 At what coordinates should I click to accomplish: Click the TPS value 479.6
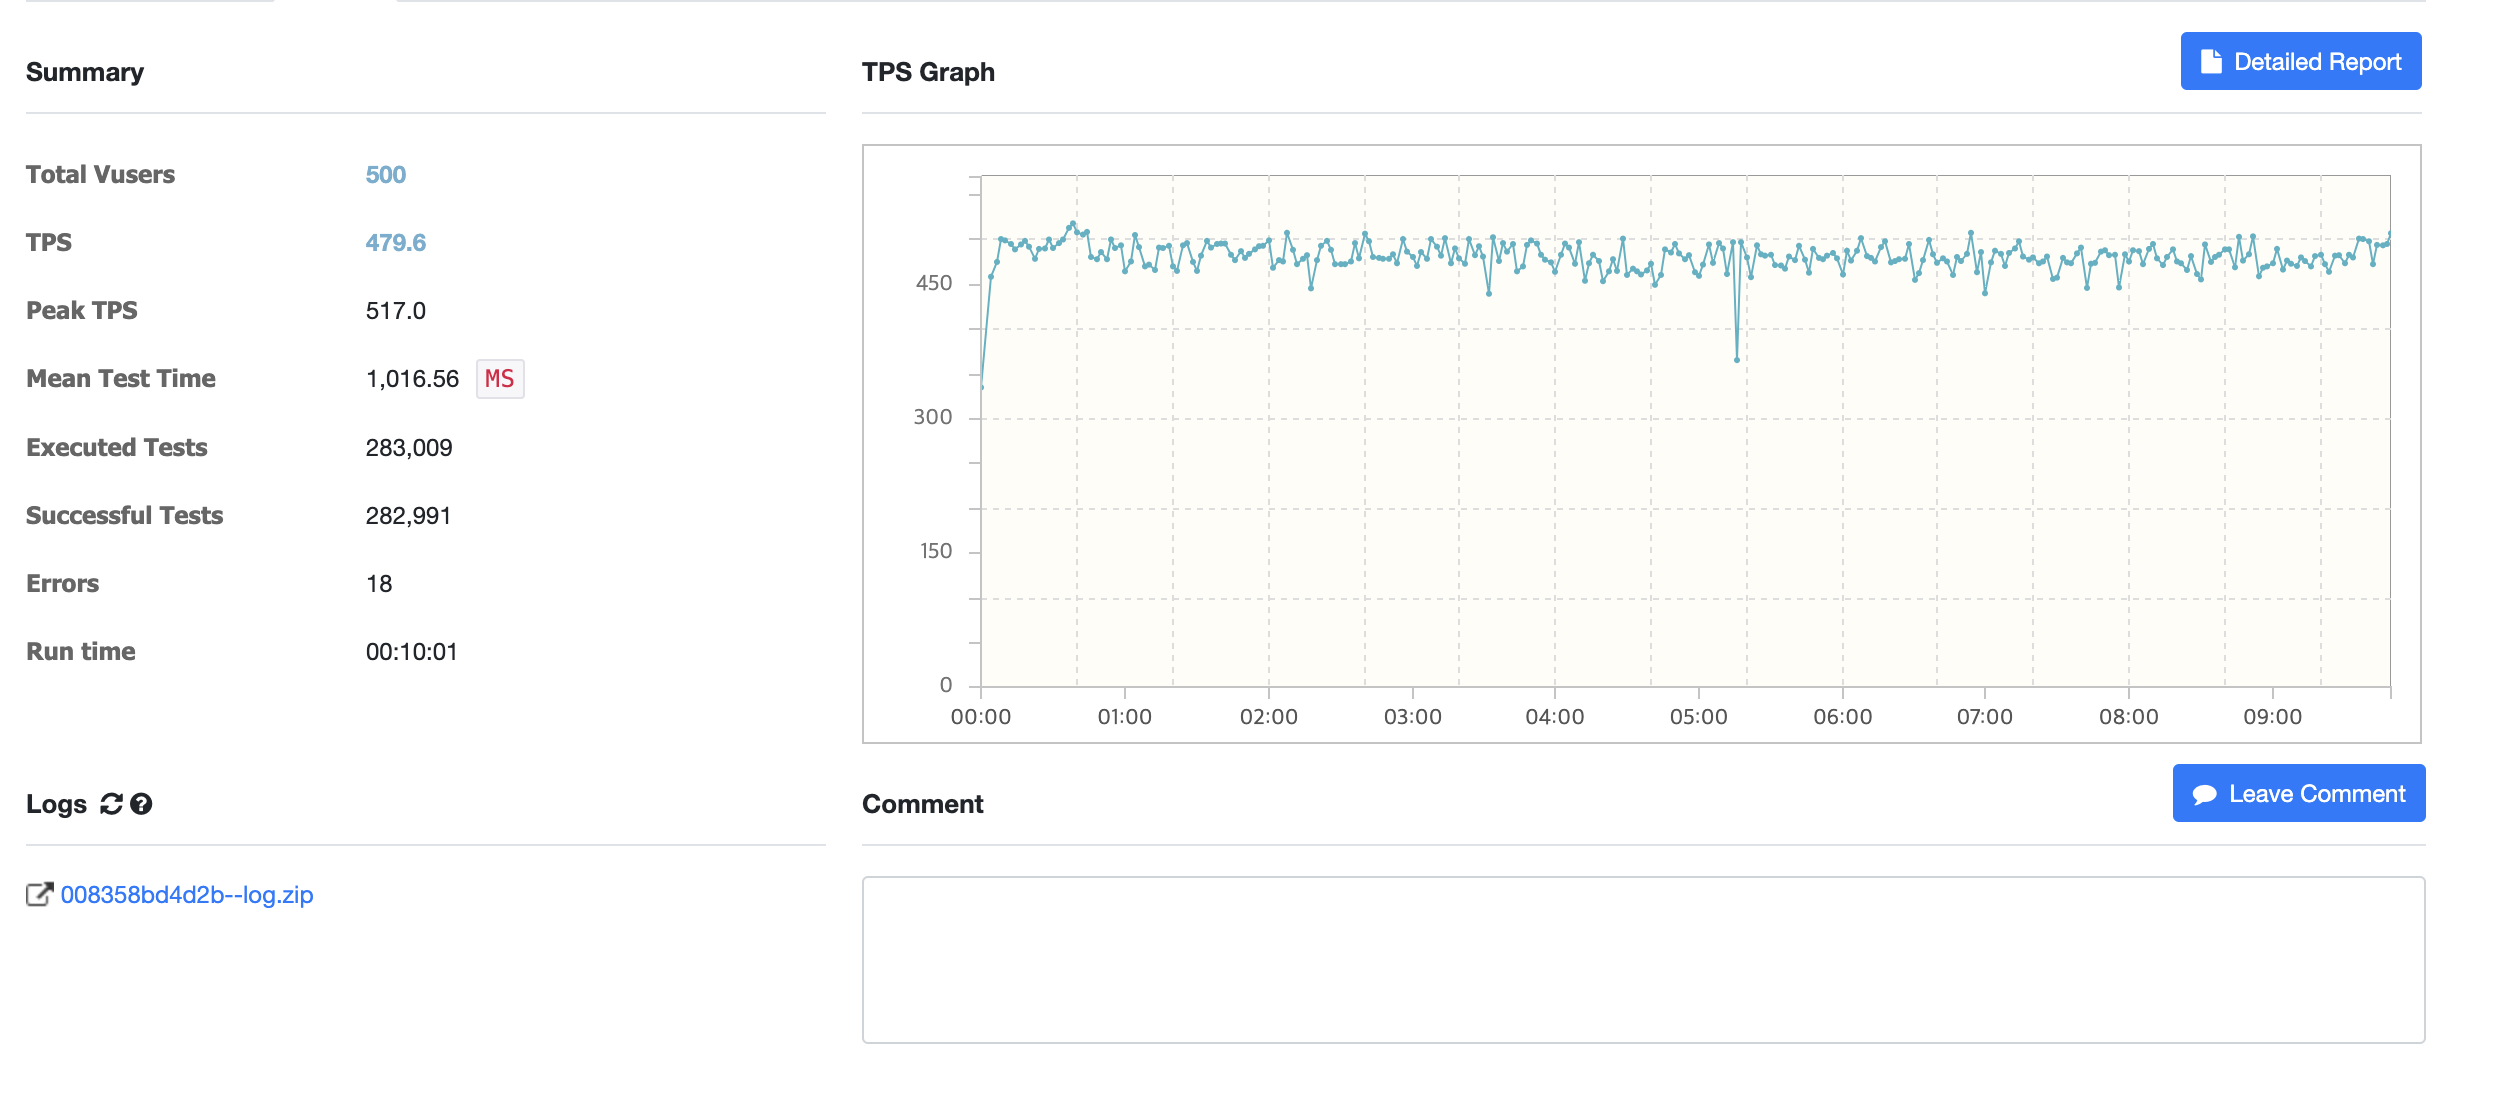click(x=395, y=243)
